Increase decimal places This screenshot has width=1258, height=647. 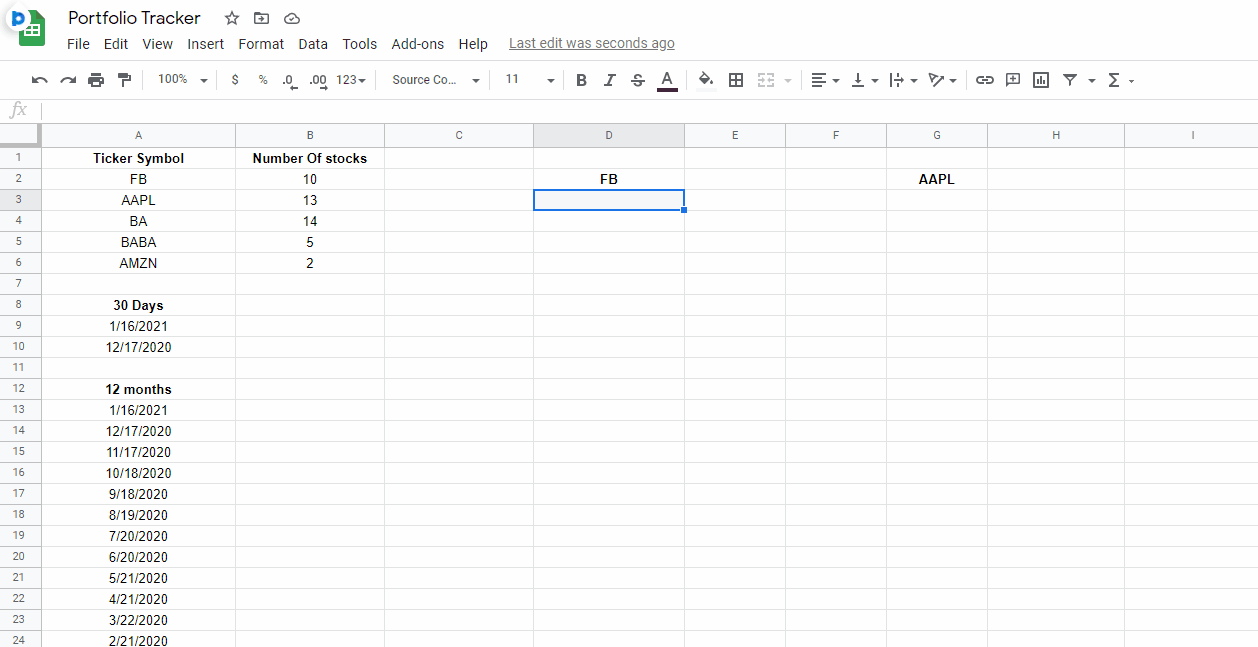point(318,80)
